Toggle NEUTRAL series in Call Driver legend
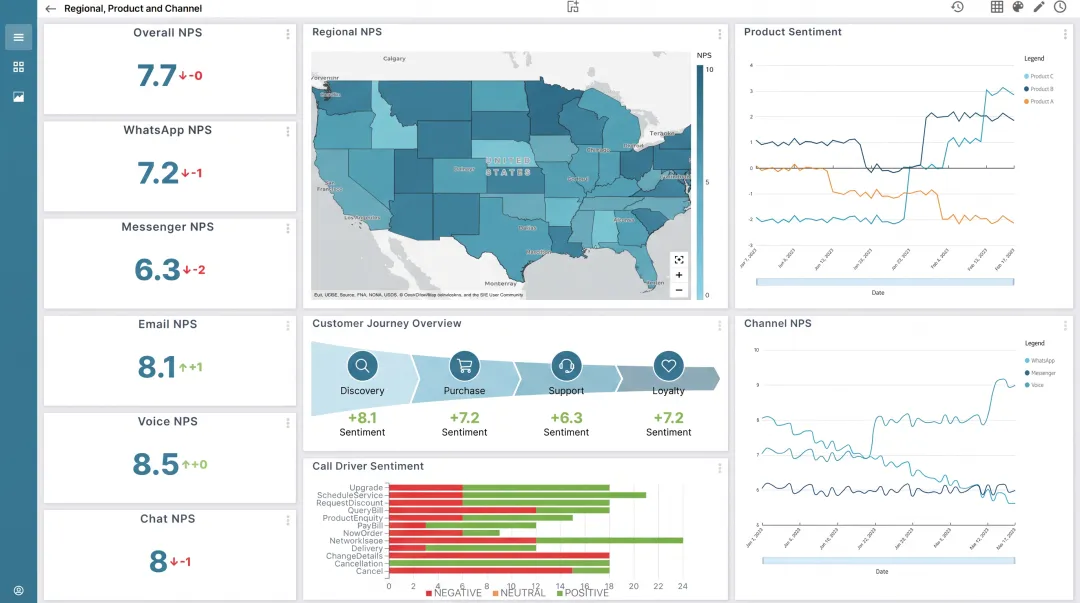Image resolution: width=1080 pixels, height=603 pixels. click(519, 593)
